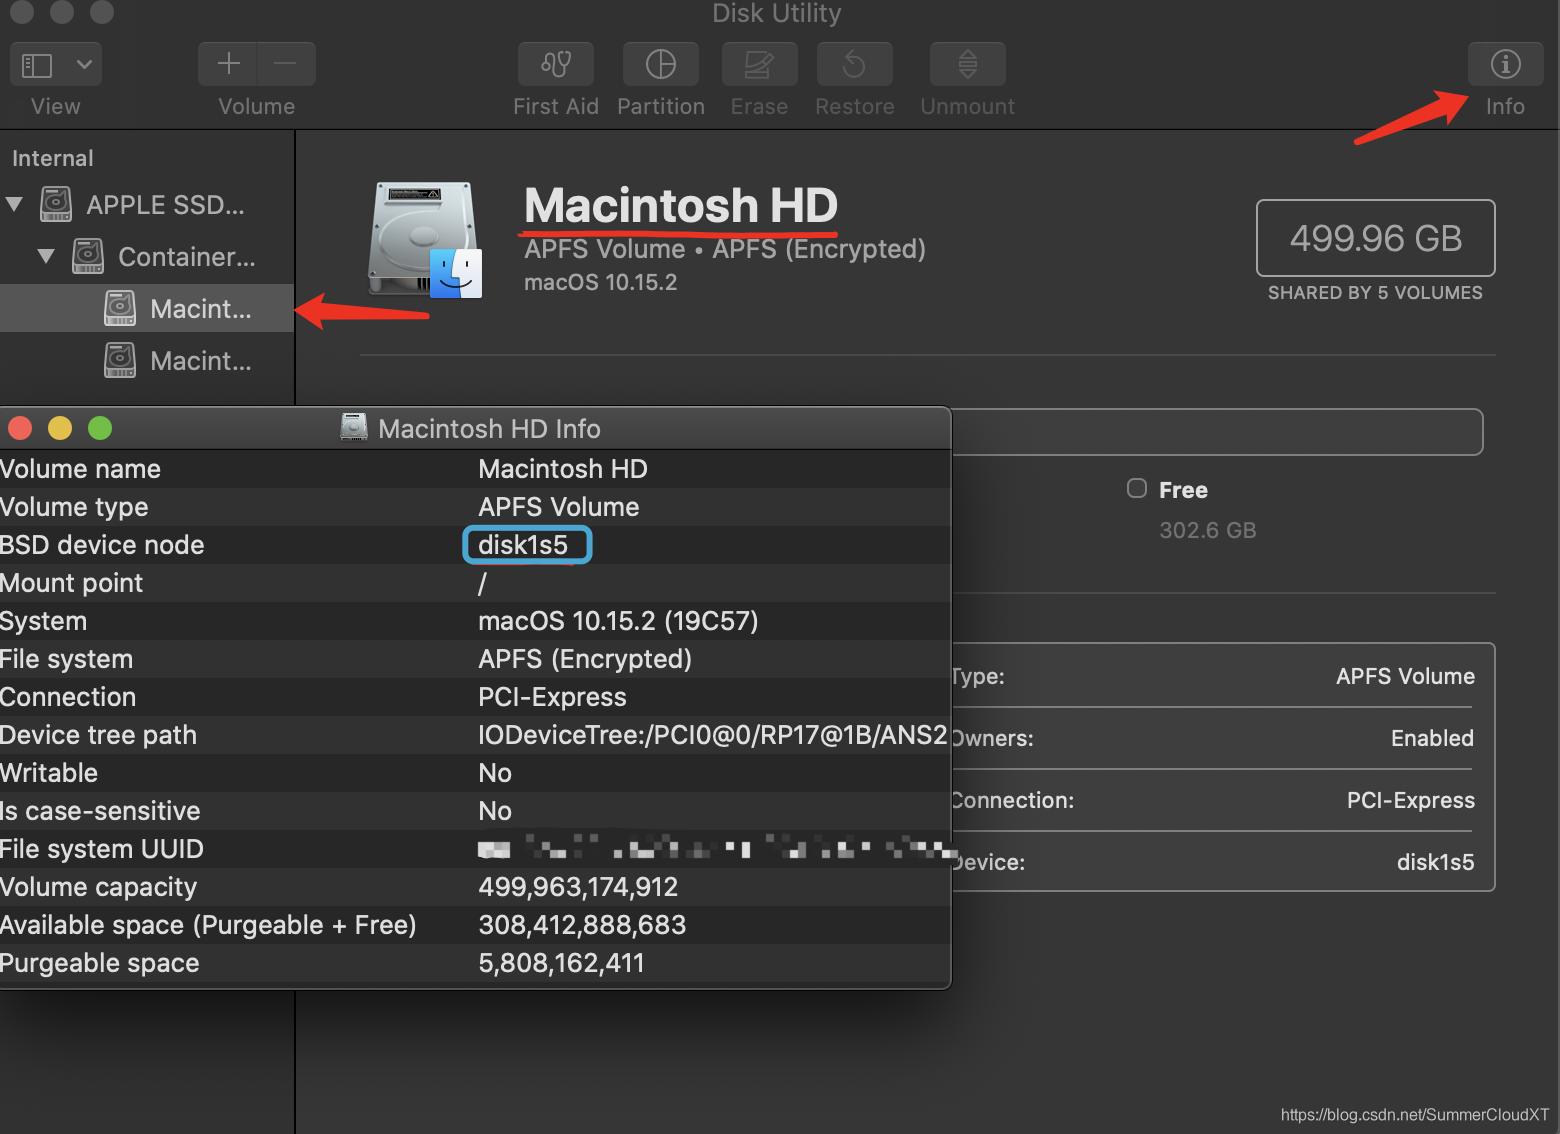Open the View sidebar toggle icon
1560x1134 pixels.
(x=37, y=65)
